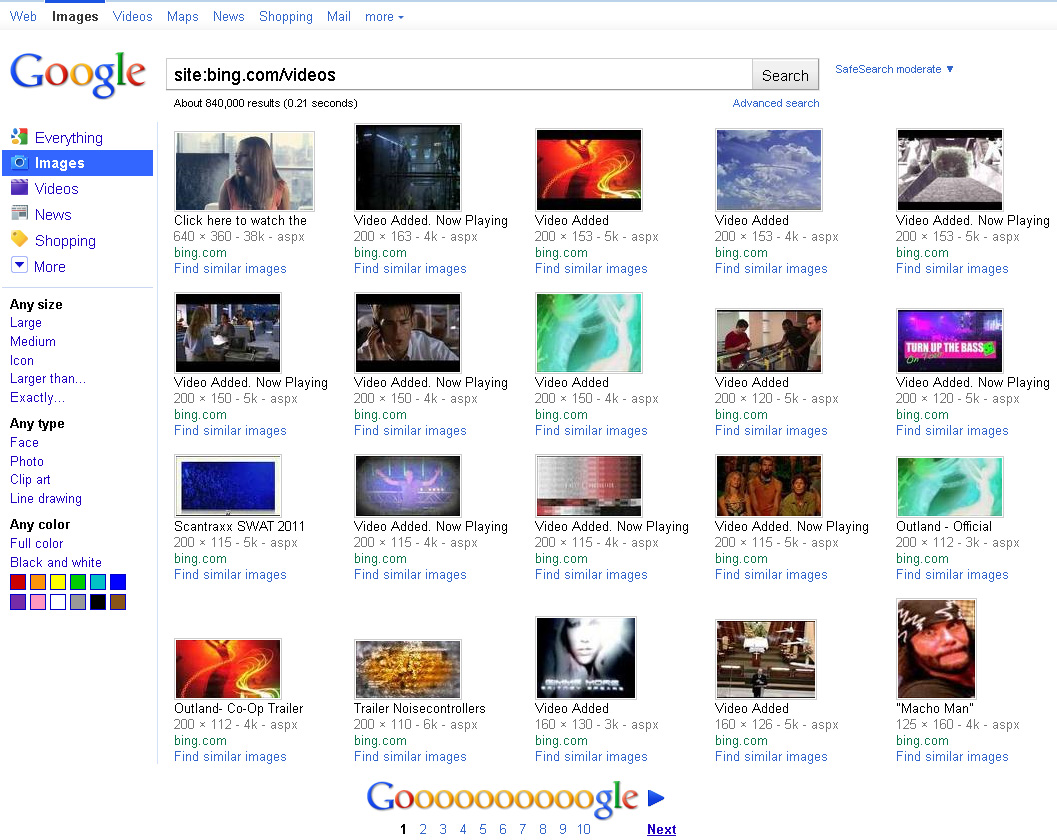Choose the 'Larger than...' size filter
The height and width of the screenshot is (840, 1057).
click(48, 379)
